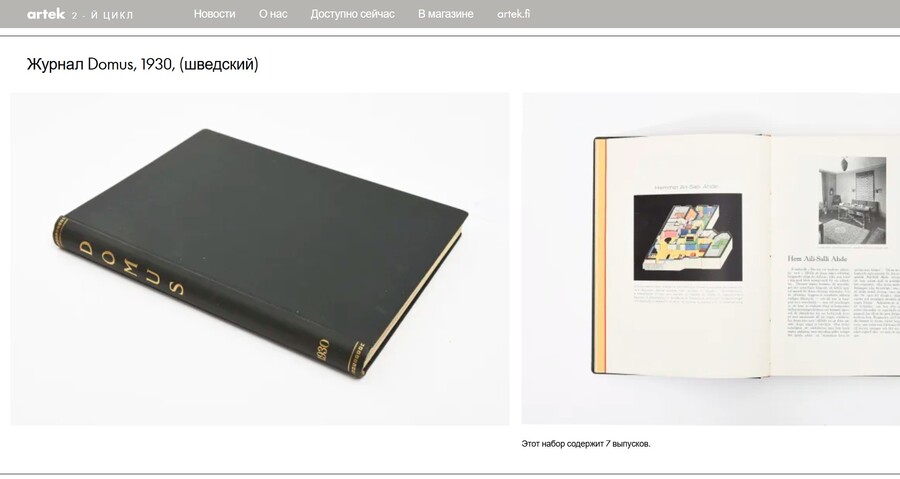Open the photo of the open magazine spread

(711, 259)
